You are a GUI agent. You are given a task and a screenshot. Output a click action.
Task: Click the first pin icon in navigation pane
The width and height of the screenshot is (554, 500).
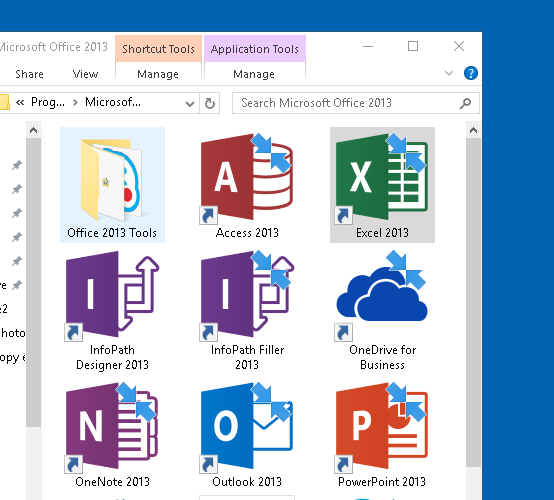coord(17,165)
